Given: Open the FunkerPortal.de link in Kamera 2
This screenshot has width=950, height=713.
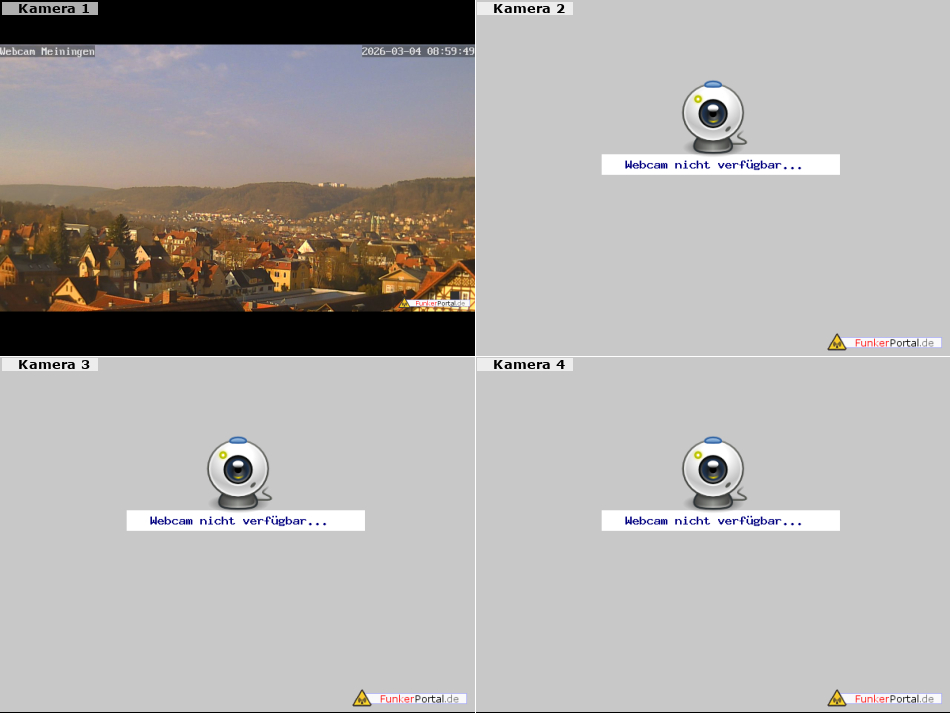Looking at the screenshot, I should coord(895,342).
